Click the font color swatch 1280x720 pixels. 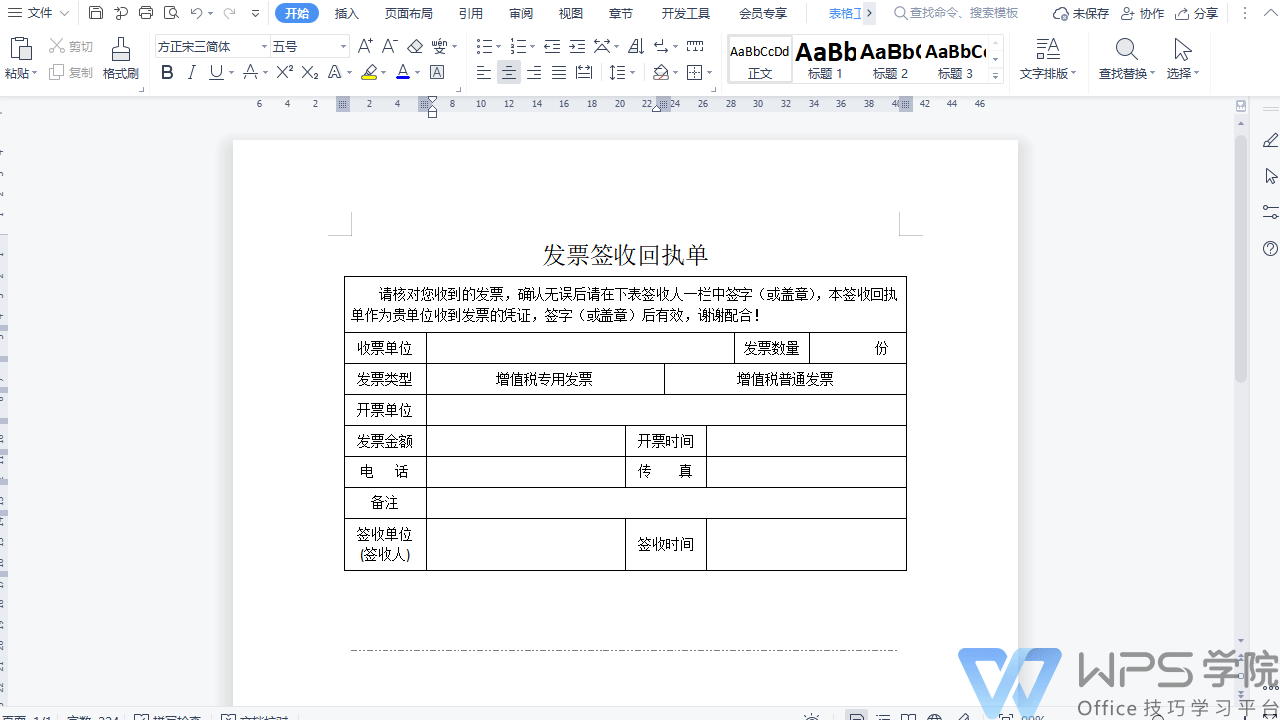pyautogui.click(x=403, y=72)
